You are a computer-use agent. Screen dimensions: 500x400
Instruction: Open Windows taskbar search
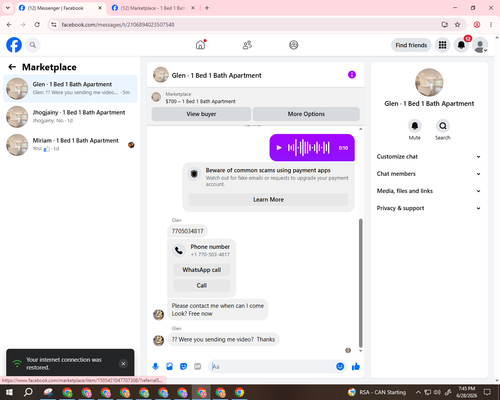coord(28,392)
